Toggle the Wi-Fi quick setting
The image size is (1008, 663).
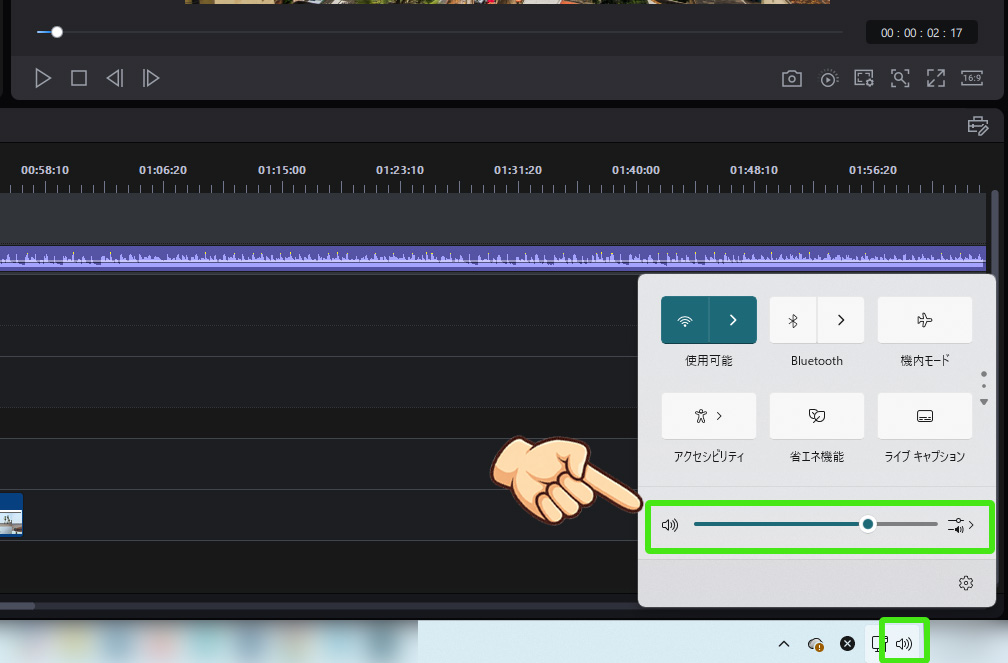coord(685,320)
